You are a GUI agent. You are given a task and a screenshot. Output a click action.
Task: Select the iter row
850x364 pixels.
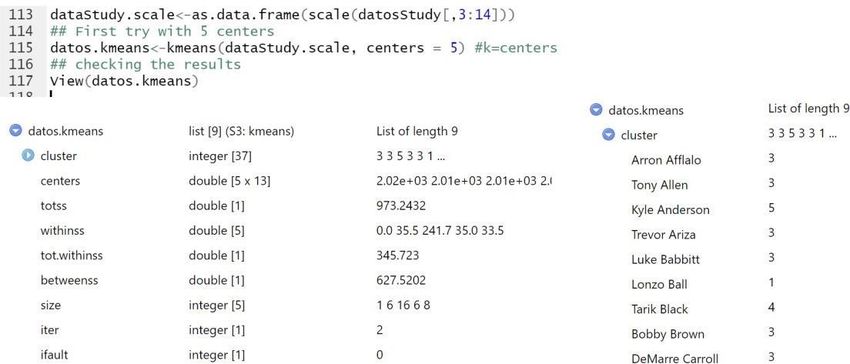pyautogui.click(x=281, y=330)
